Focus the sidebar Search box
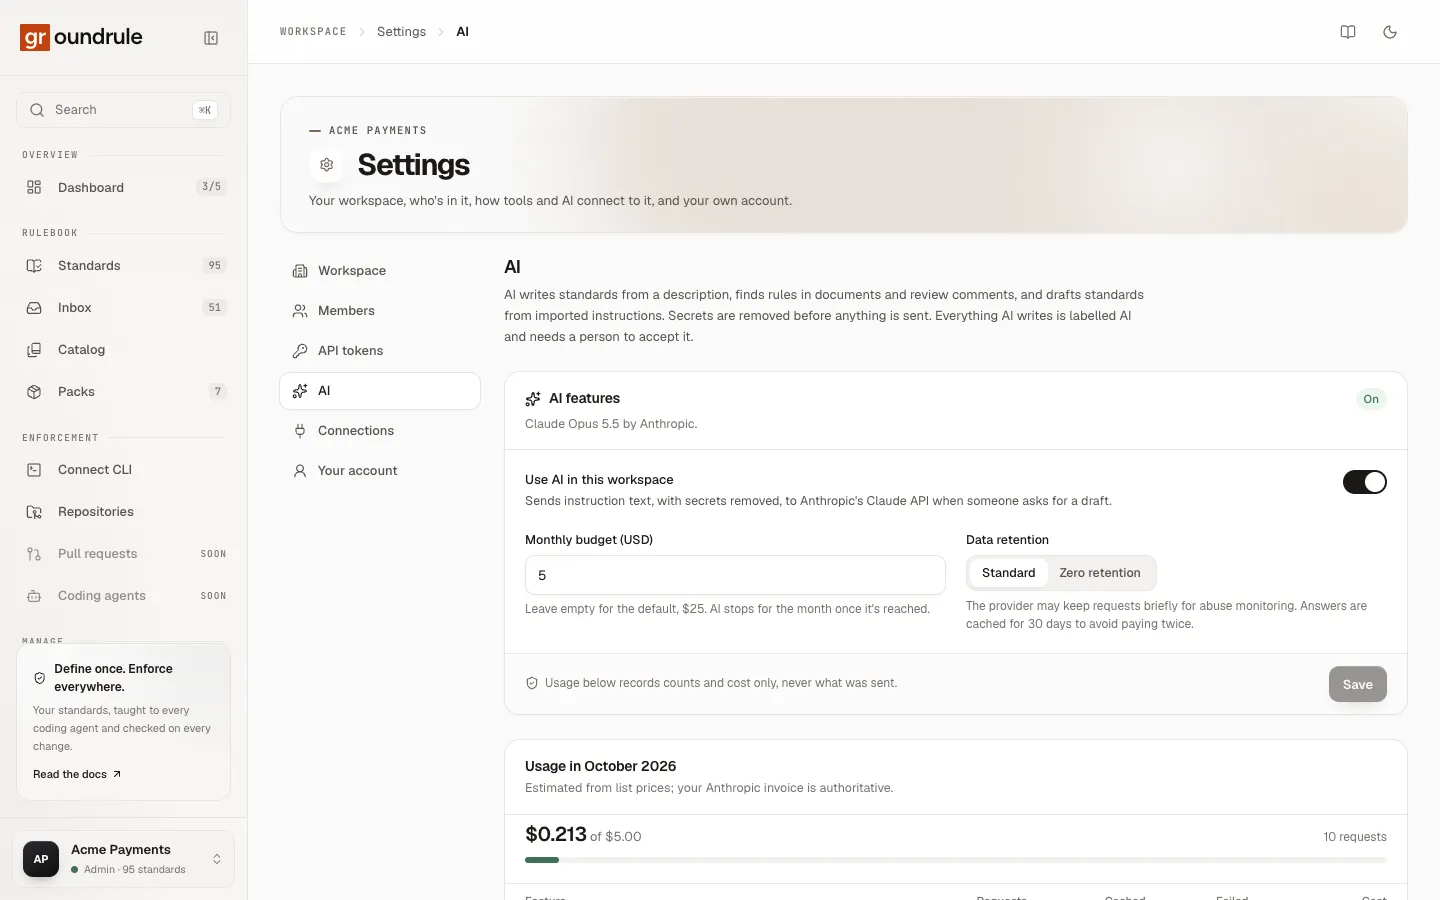1440x900 pixels. coord(124,110)
